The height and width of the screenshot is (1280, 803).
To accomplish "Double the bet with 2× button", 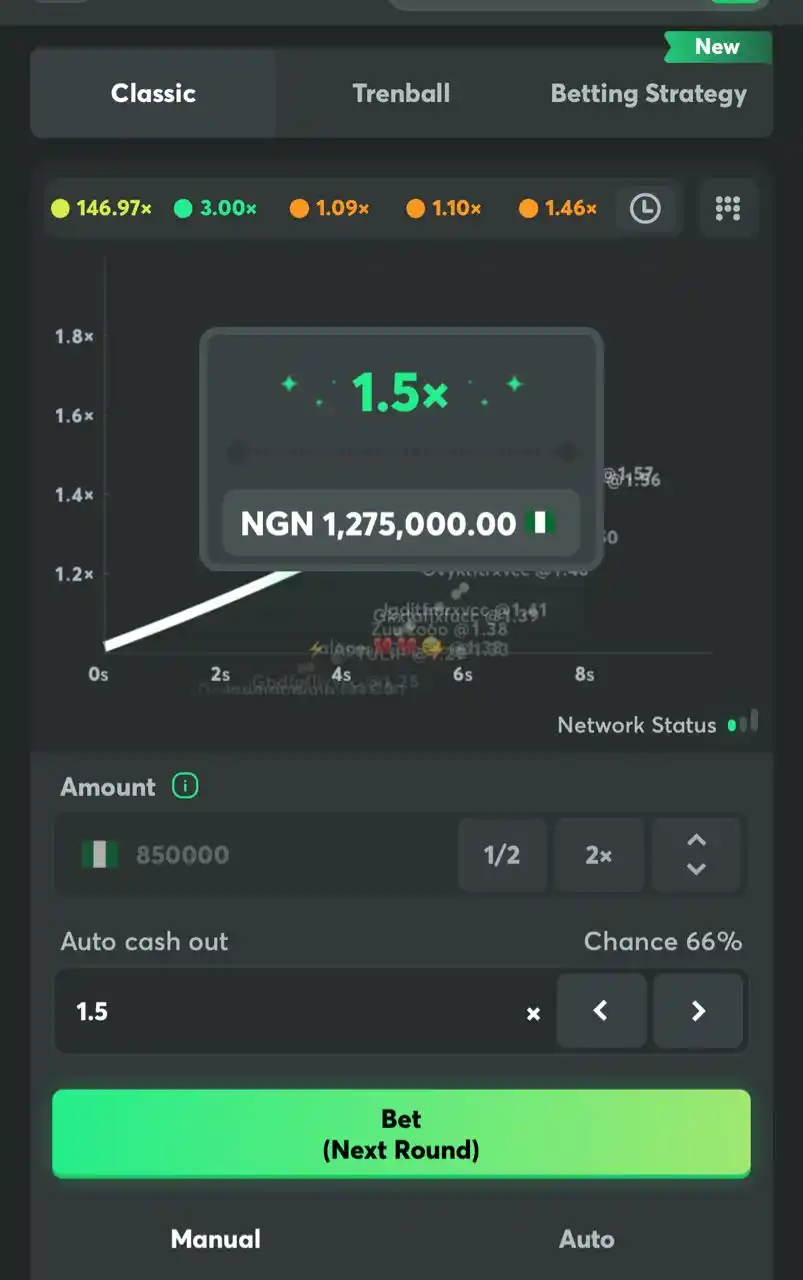I will [x=599, y=855].
